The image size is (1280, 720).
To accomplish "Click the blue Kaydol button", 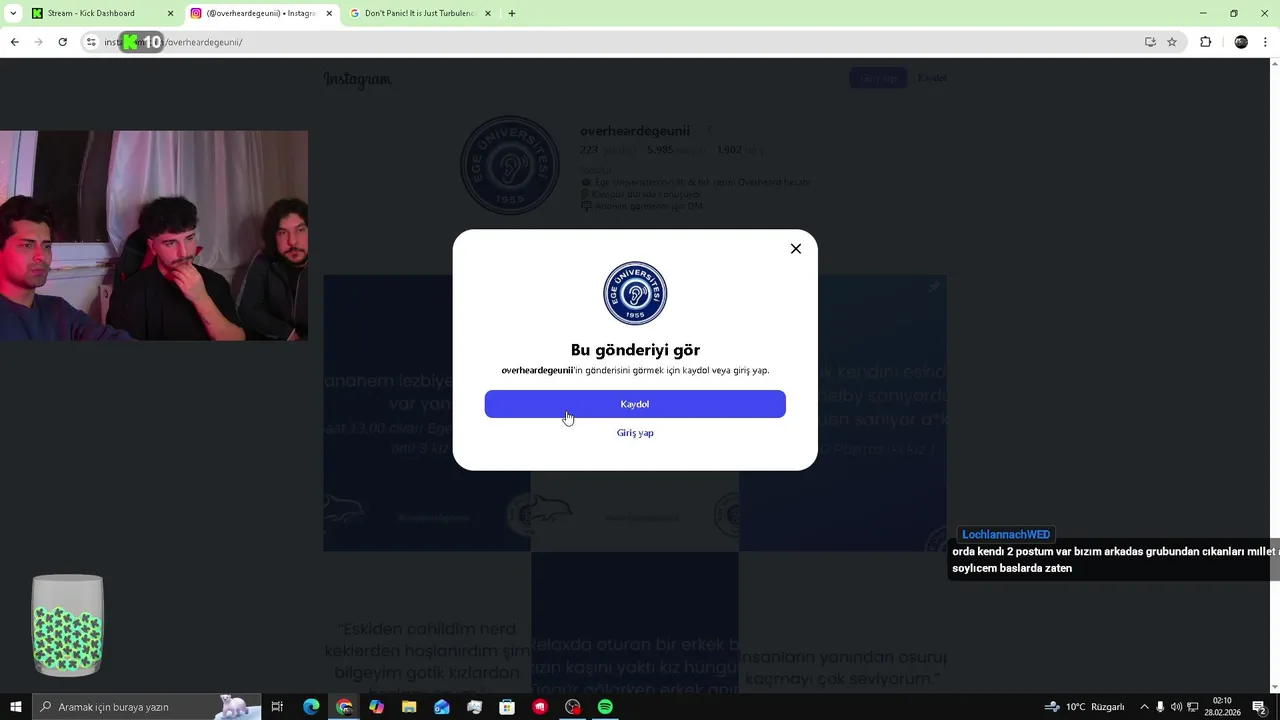I will (x=635, y=404).
